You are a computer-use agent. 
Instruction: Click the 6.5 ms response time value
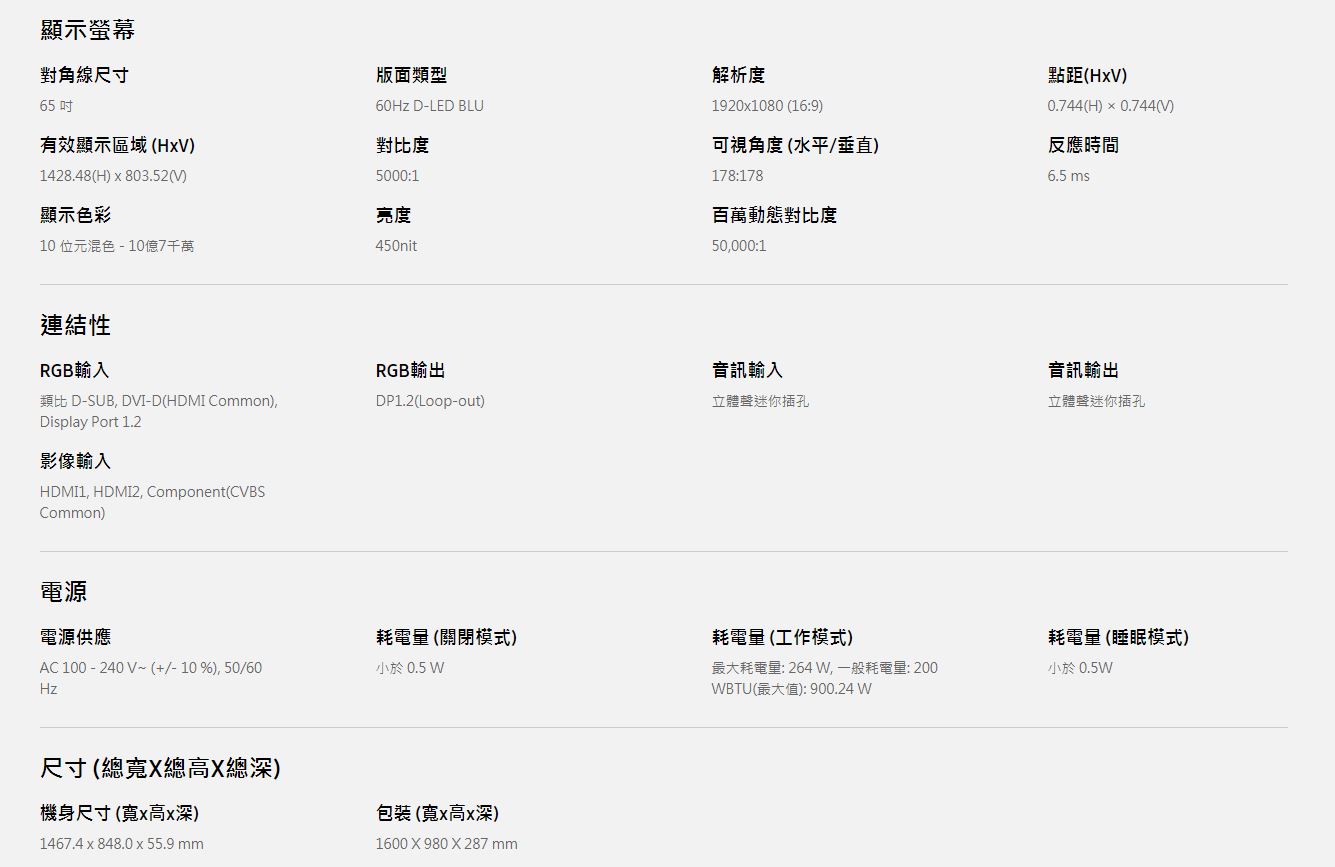[x=1068, y=176]
